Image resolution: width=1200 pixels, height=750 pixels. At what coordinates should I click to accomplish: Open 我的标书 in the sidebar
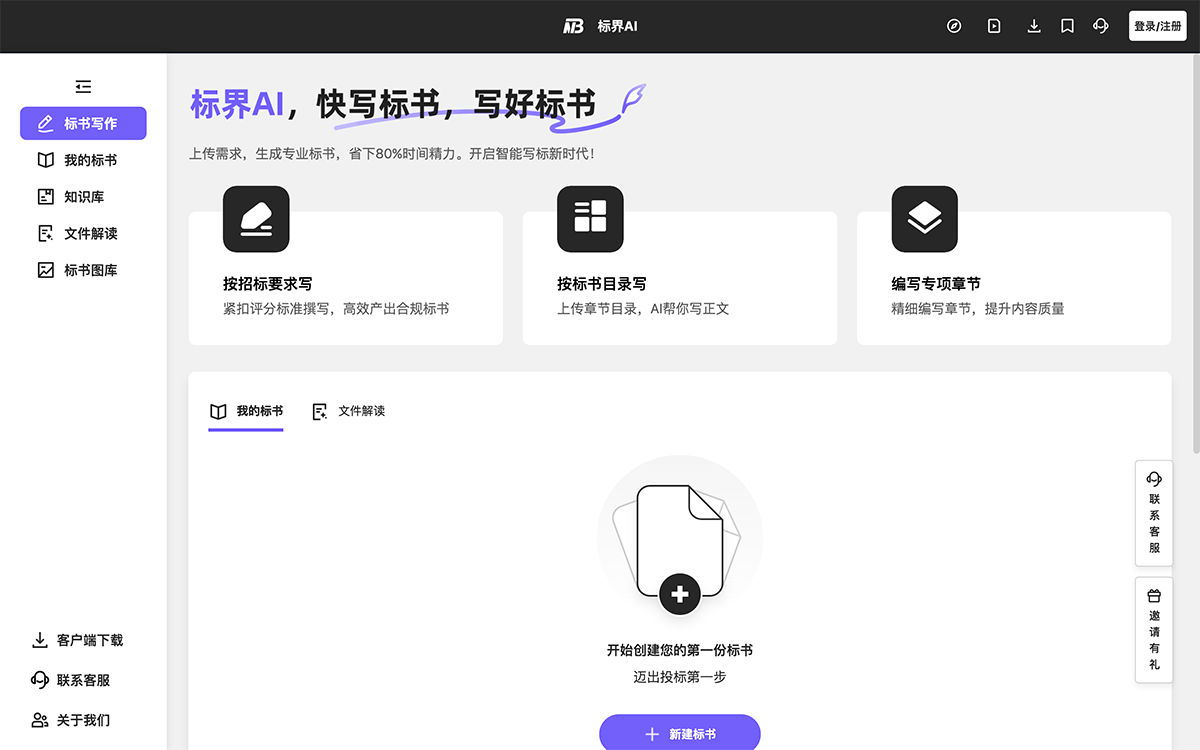click(83, 160)
